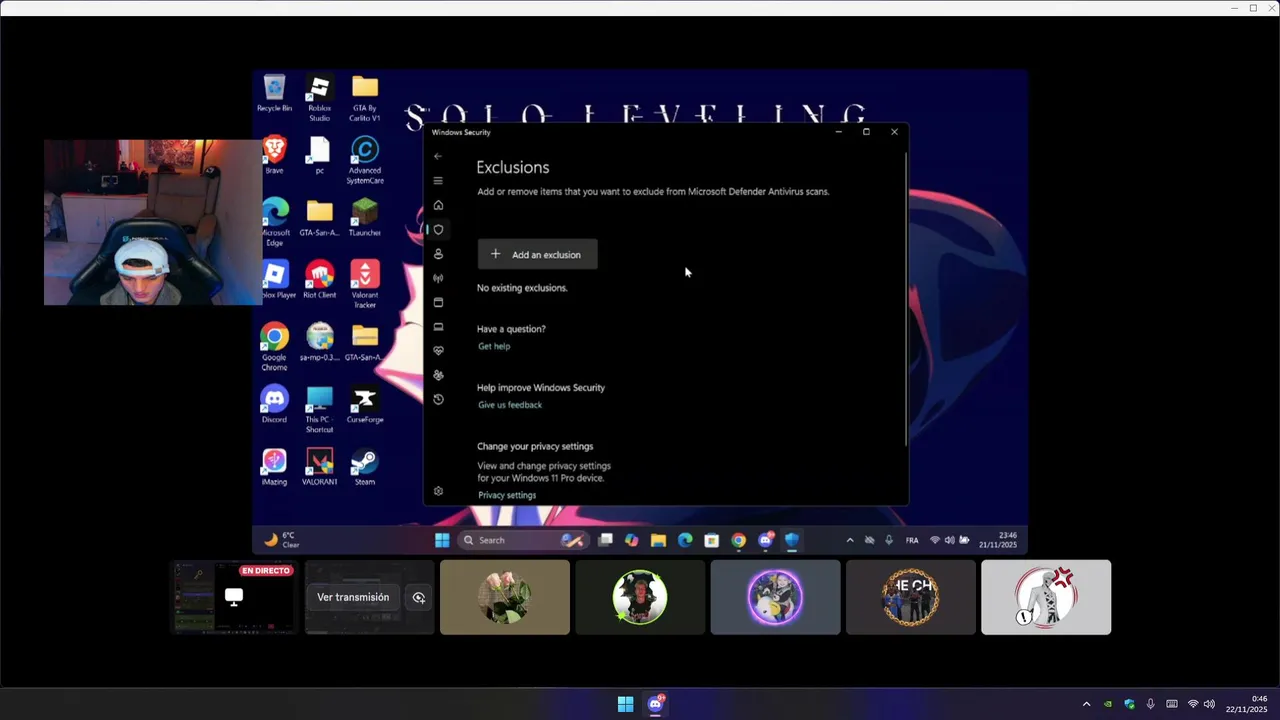
Task: Open weather widget showing 6°C Clear
Action: tap(282, 540)
